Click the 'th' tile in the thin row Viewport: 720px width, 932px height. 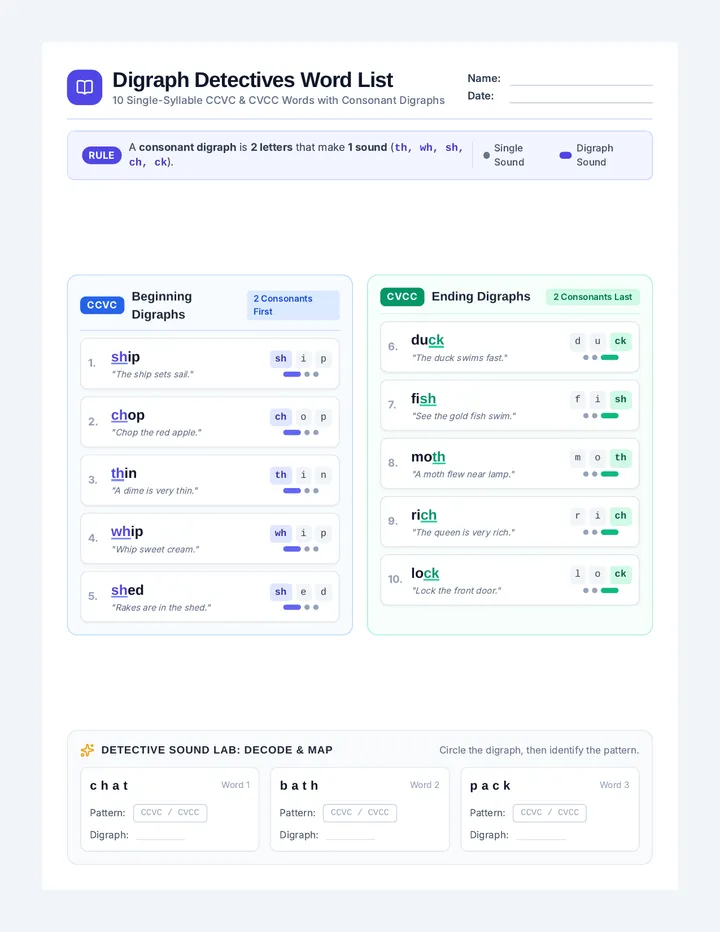point(281,475)
